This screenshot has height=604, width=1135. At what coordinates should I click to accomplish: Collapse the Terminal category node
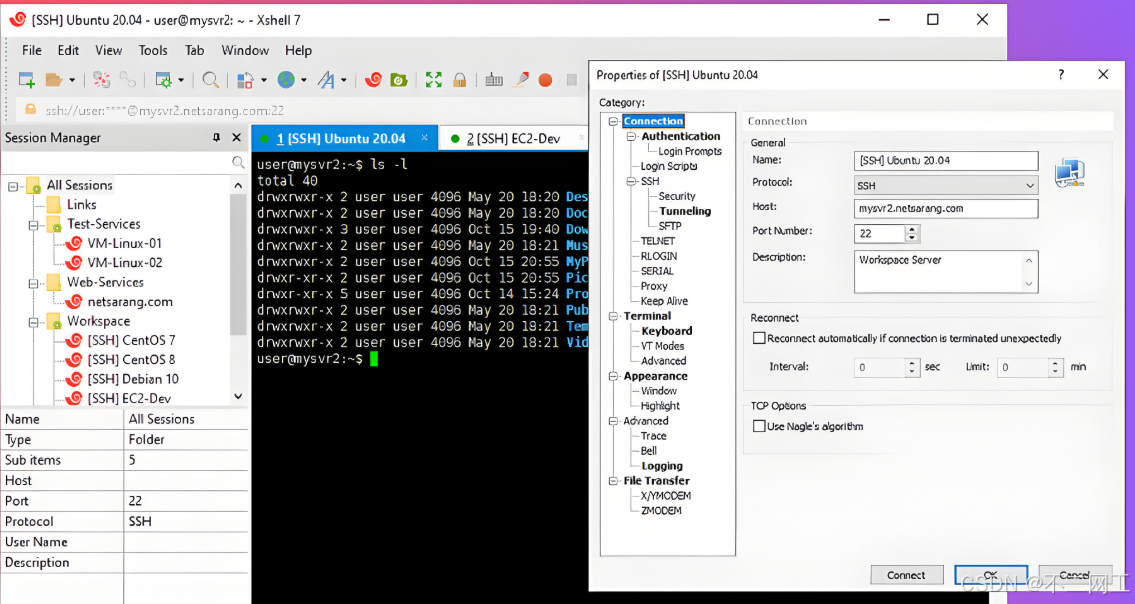point(613,316)
